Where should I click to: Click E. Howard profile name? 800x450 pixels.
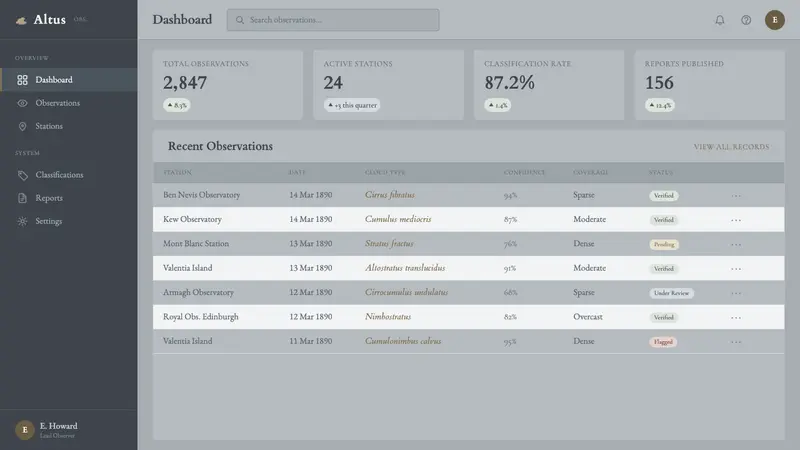tap(59, 426)
